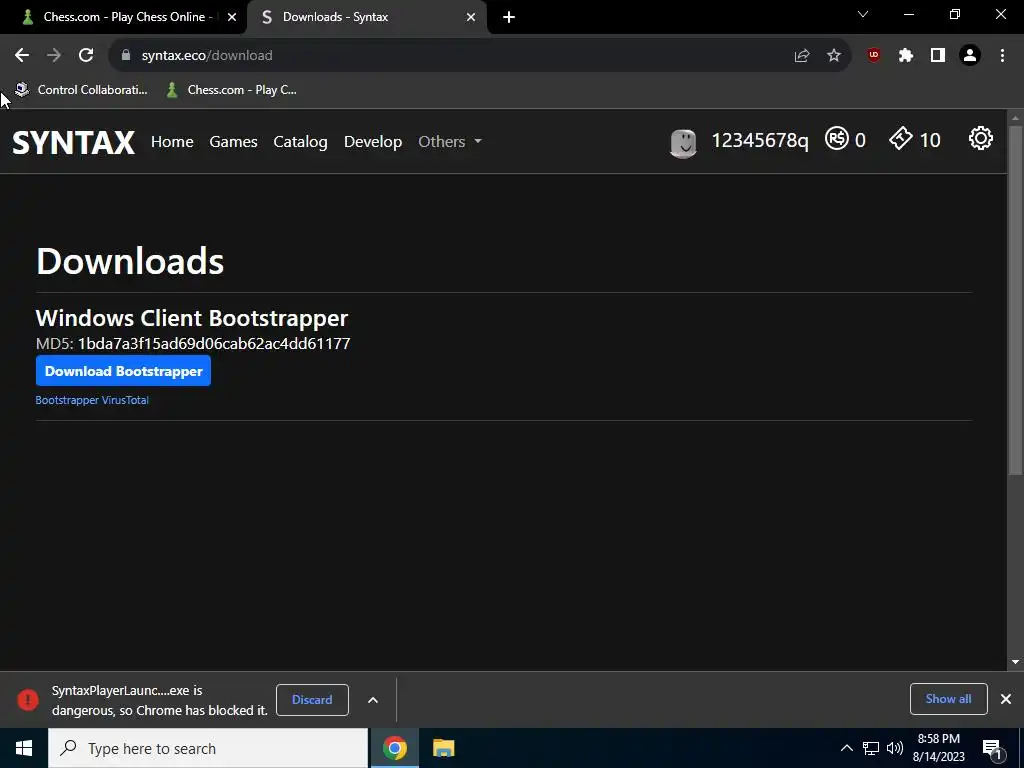Click Chrome icon in the taskbar
The height and width of the screenshot is (768, 1024).
[x=394, y=748]
